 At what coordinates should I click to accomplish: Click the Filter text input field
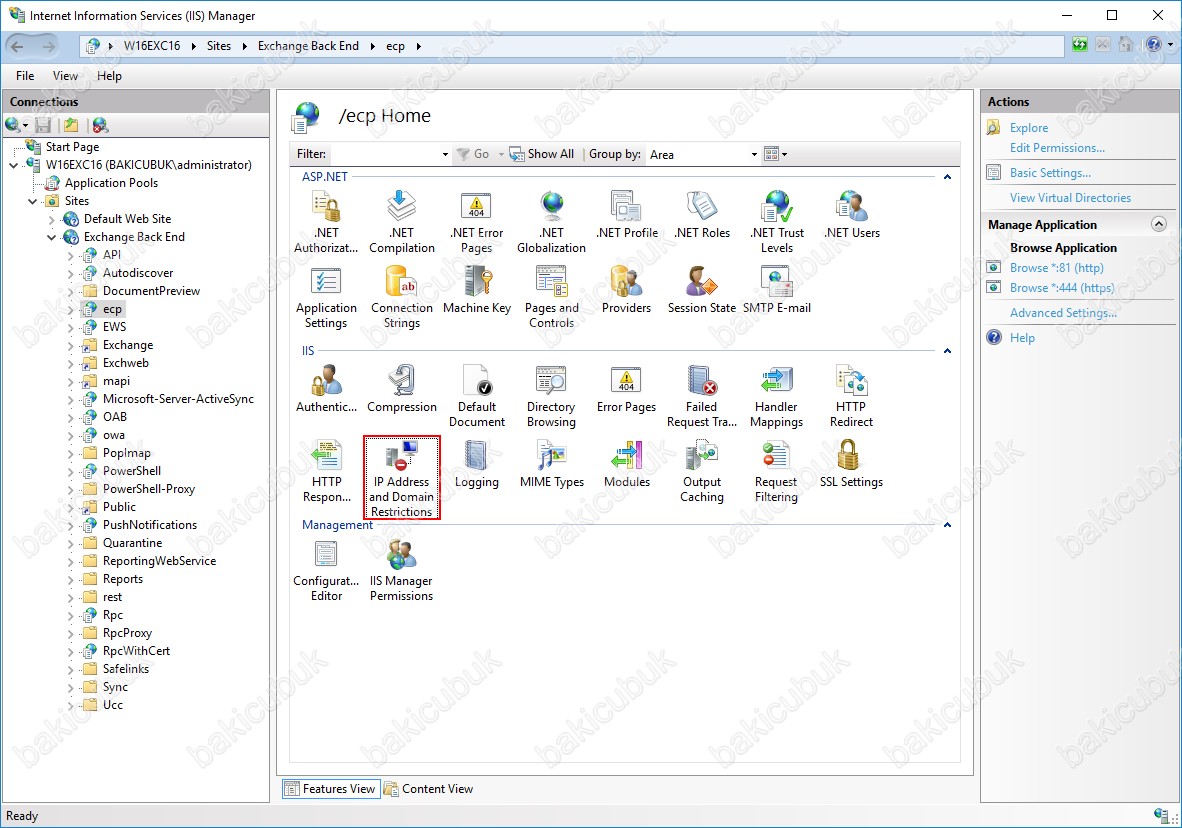coord(384,155)
